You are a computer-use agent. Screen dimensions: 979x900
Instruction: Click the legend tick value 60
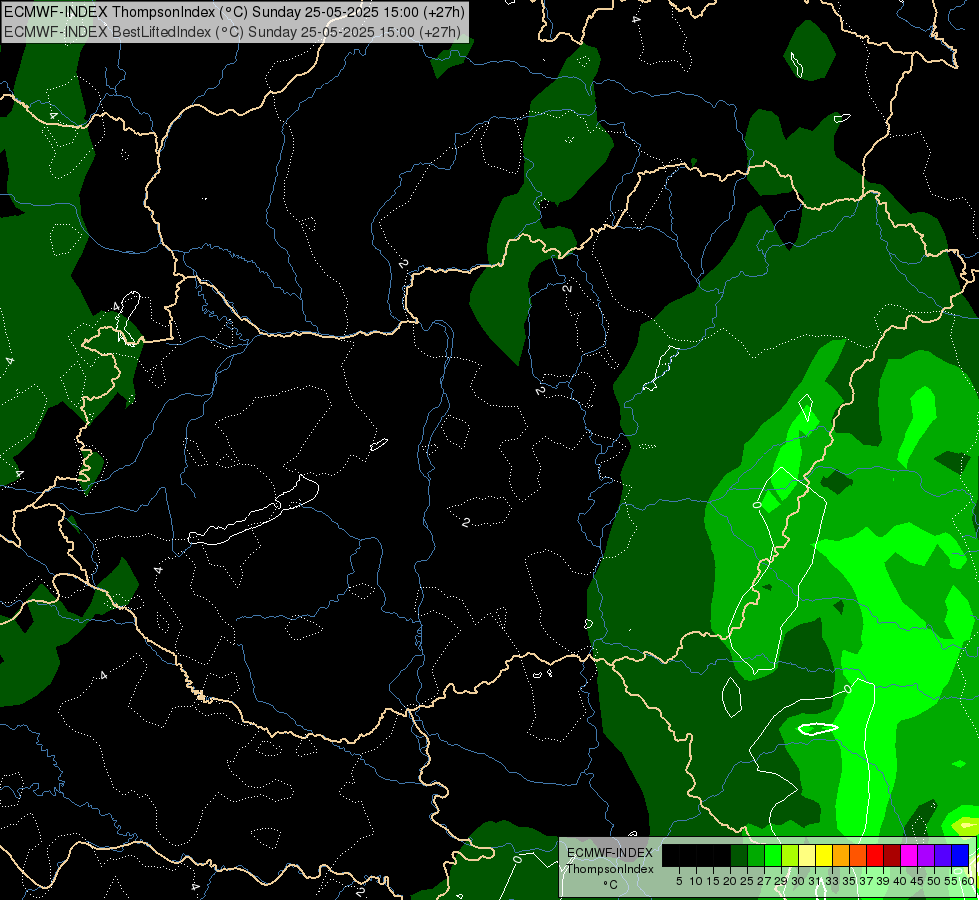968,881
